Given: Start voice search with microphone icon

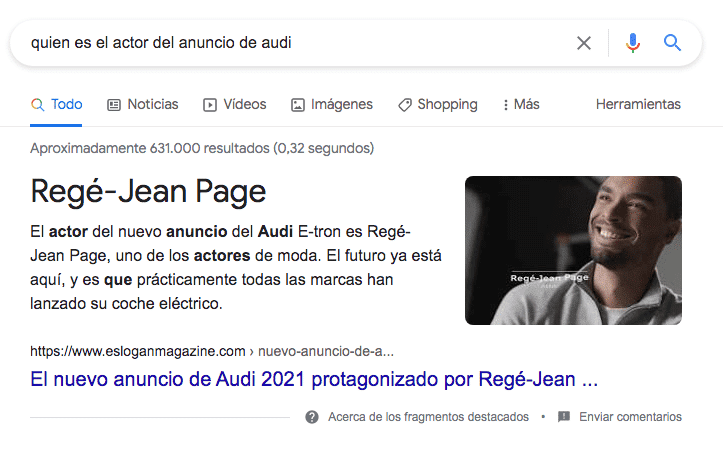Looking at the screenshot, I should pyautogui.click(x=633, y=43).
